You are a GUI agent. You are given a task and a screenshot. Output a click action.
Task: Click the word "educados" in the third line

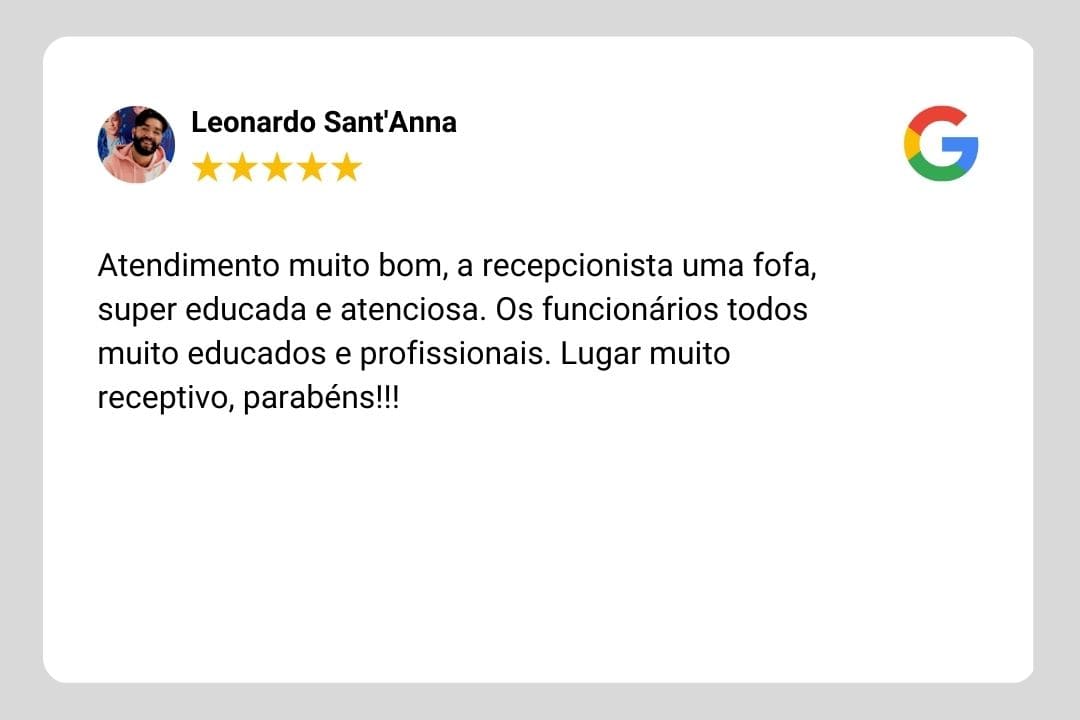[257, 354]
